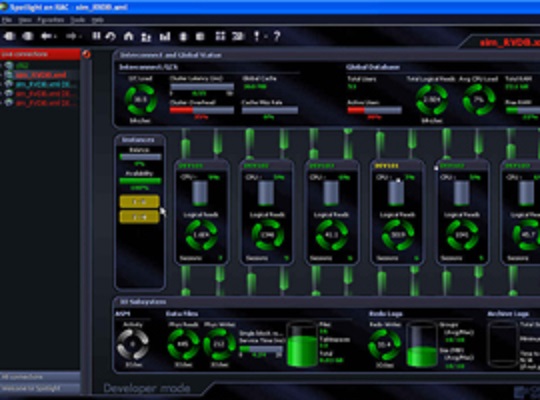Screen dimensions: 540x400
Task: Click the empty Archive Logs cylinder
Action: pos(502,345)
